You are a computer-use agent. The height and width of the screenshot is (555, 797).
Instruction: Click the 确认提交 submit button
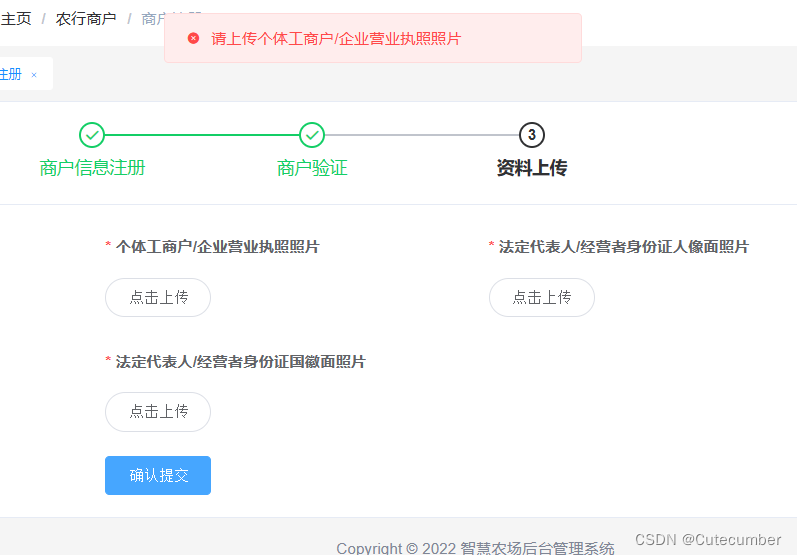click(158, 475)
